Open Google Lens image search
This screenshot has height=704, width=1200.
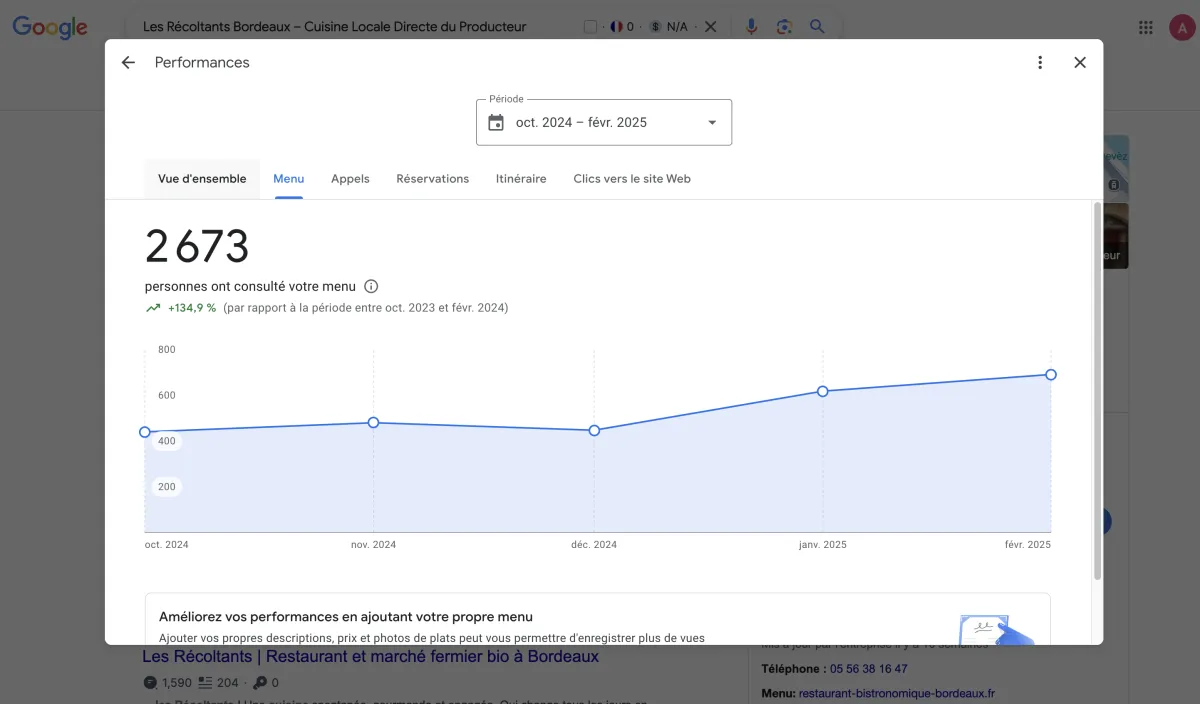[x=784, y=27]
